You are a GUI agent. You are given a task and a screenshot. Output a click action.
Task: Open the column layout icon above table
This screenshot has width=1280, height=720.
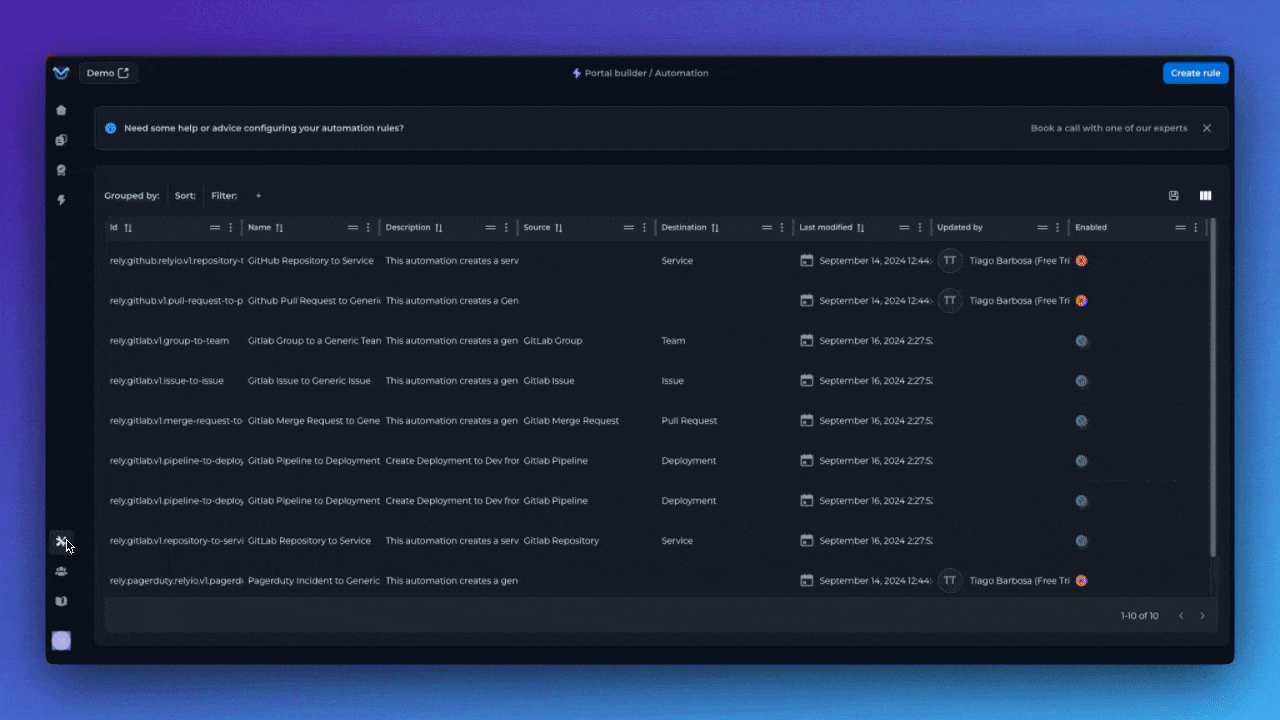[x=1205, y=196]
